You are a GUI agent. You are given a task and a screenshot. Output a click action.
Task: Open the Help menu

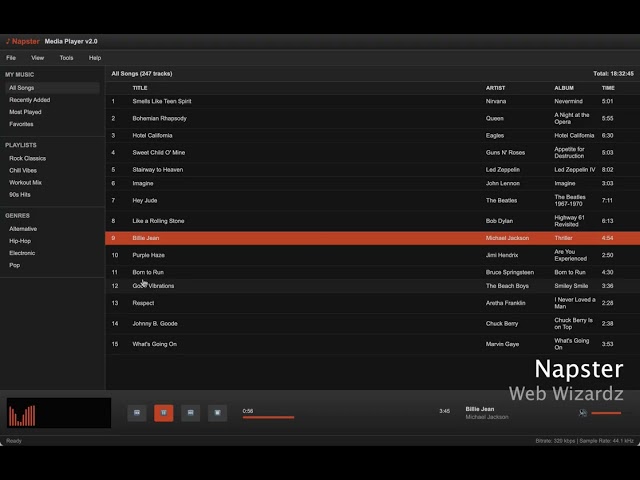point(95,58)
